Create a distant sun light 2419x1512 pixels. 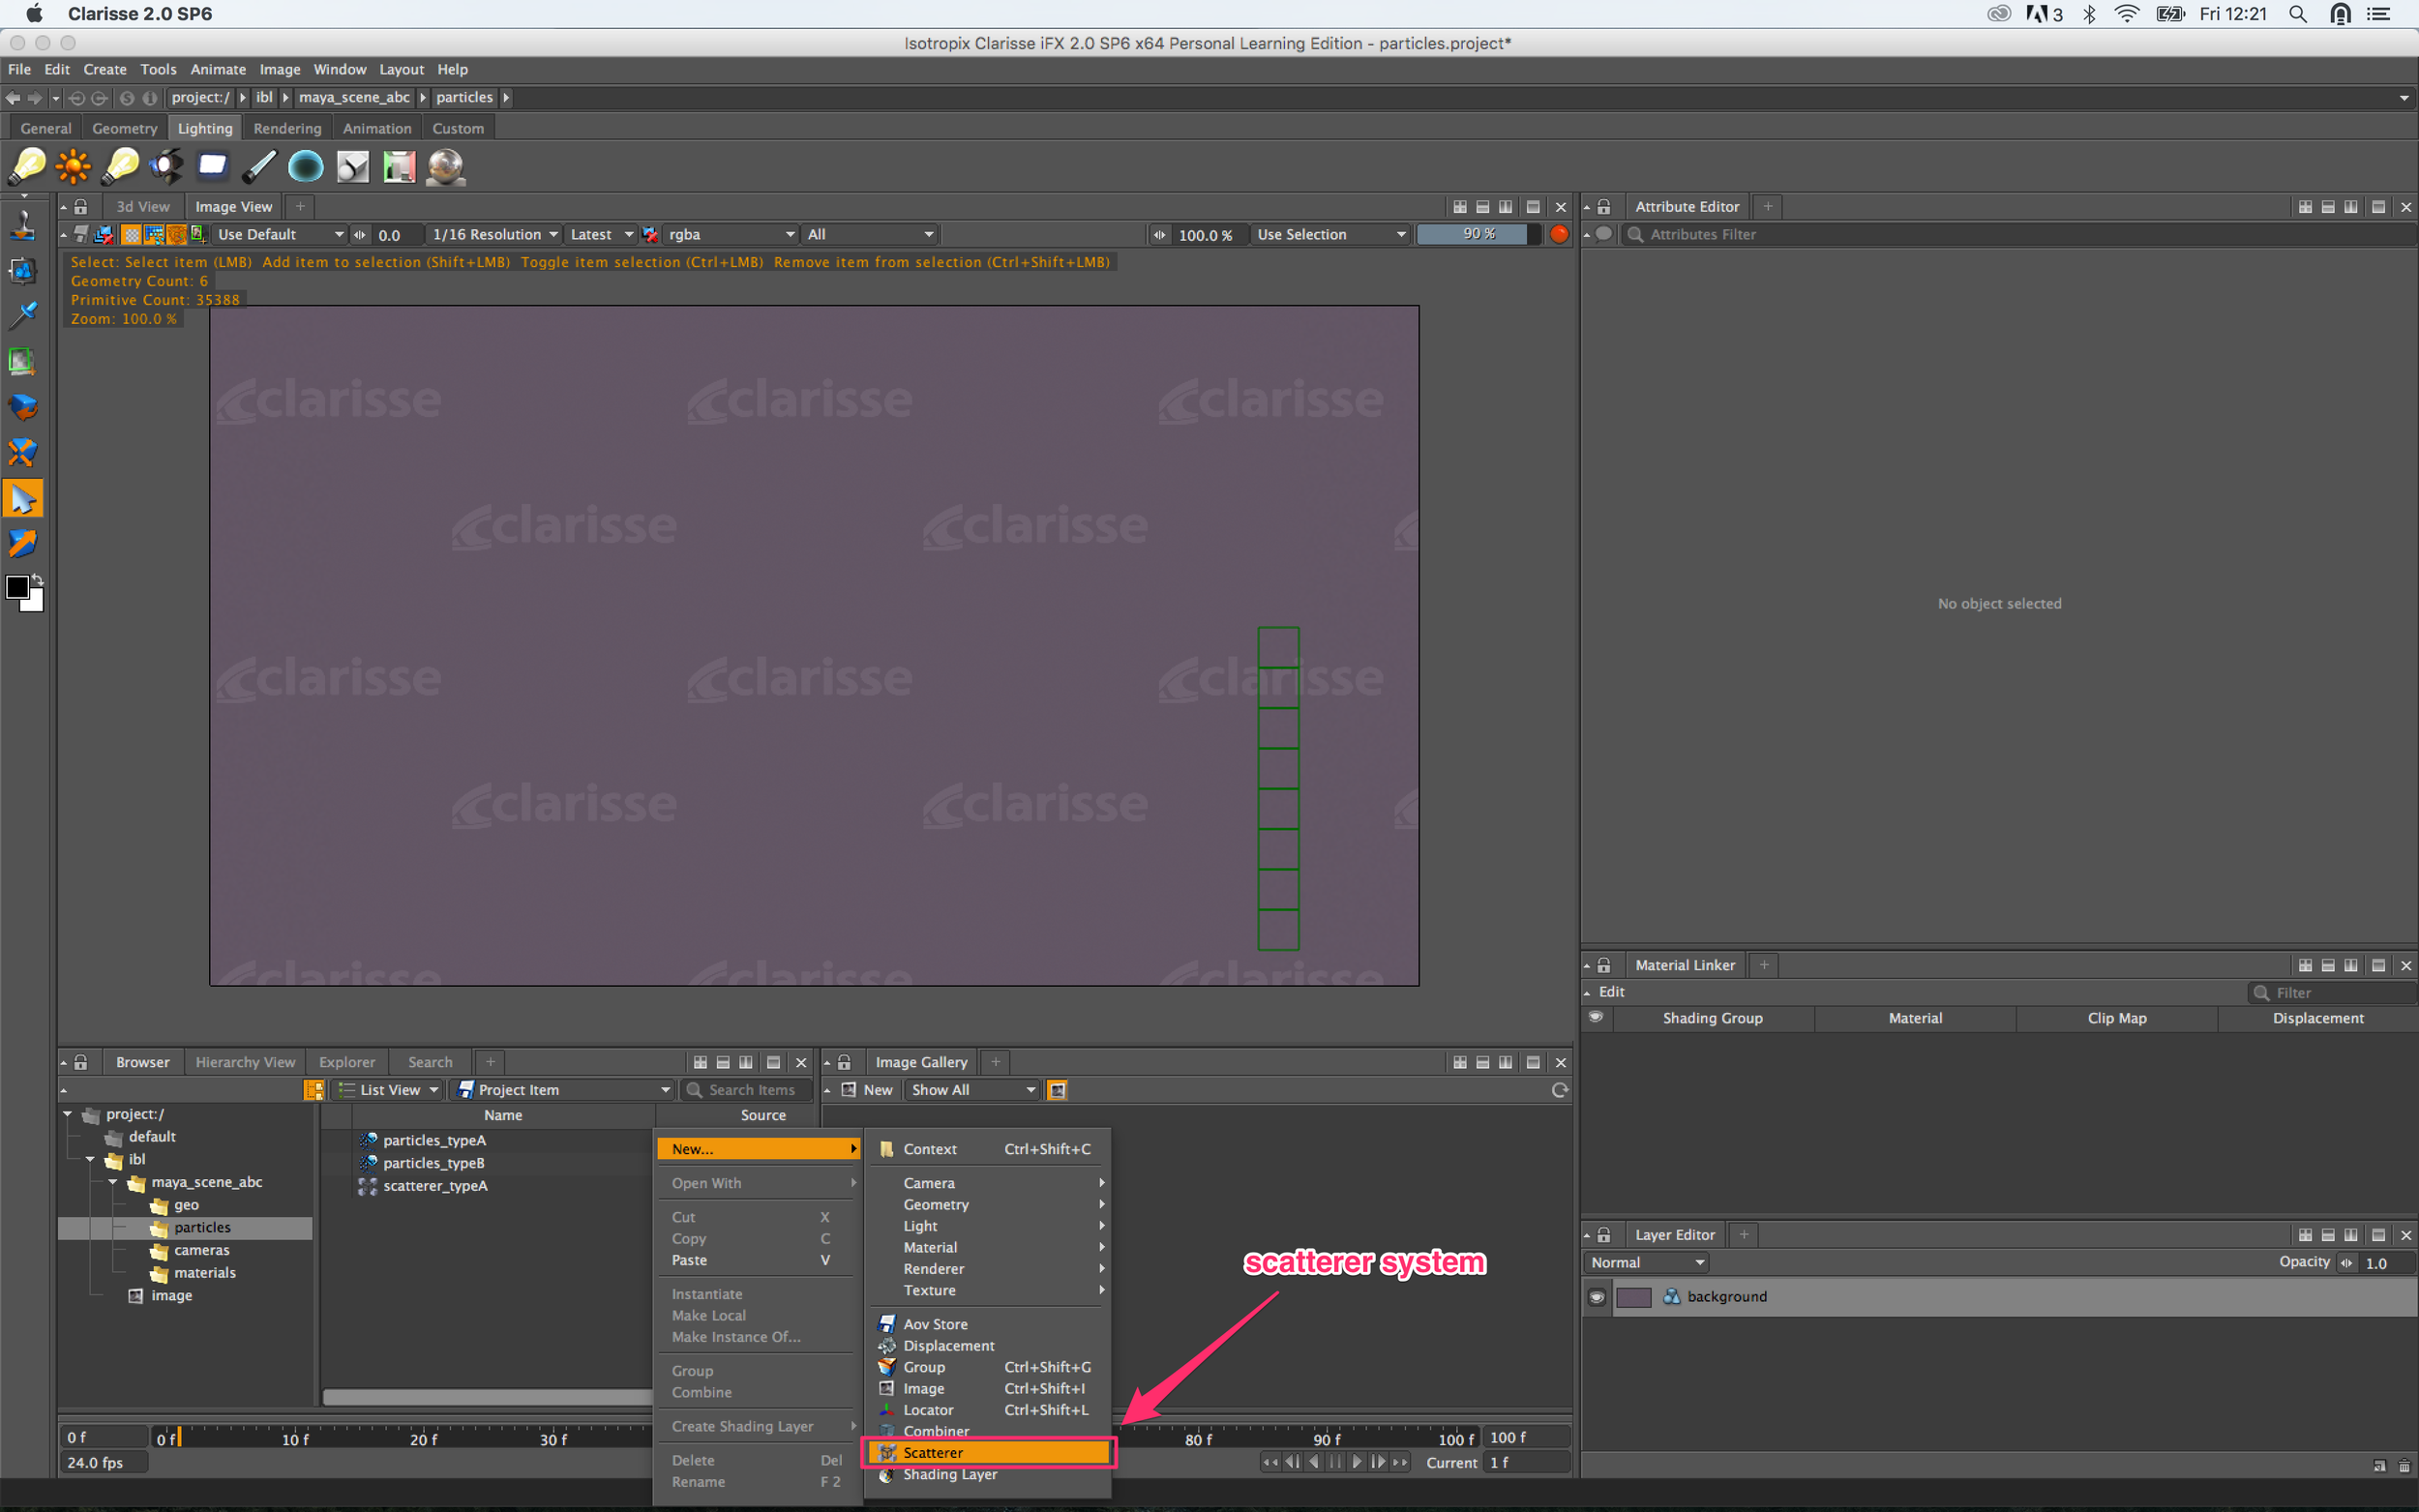tap(73, 166)
